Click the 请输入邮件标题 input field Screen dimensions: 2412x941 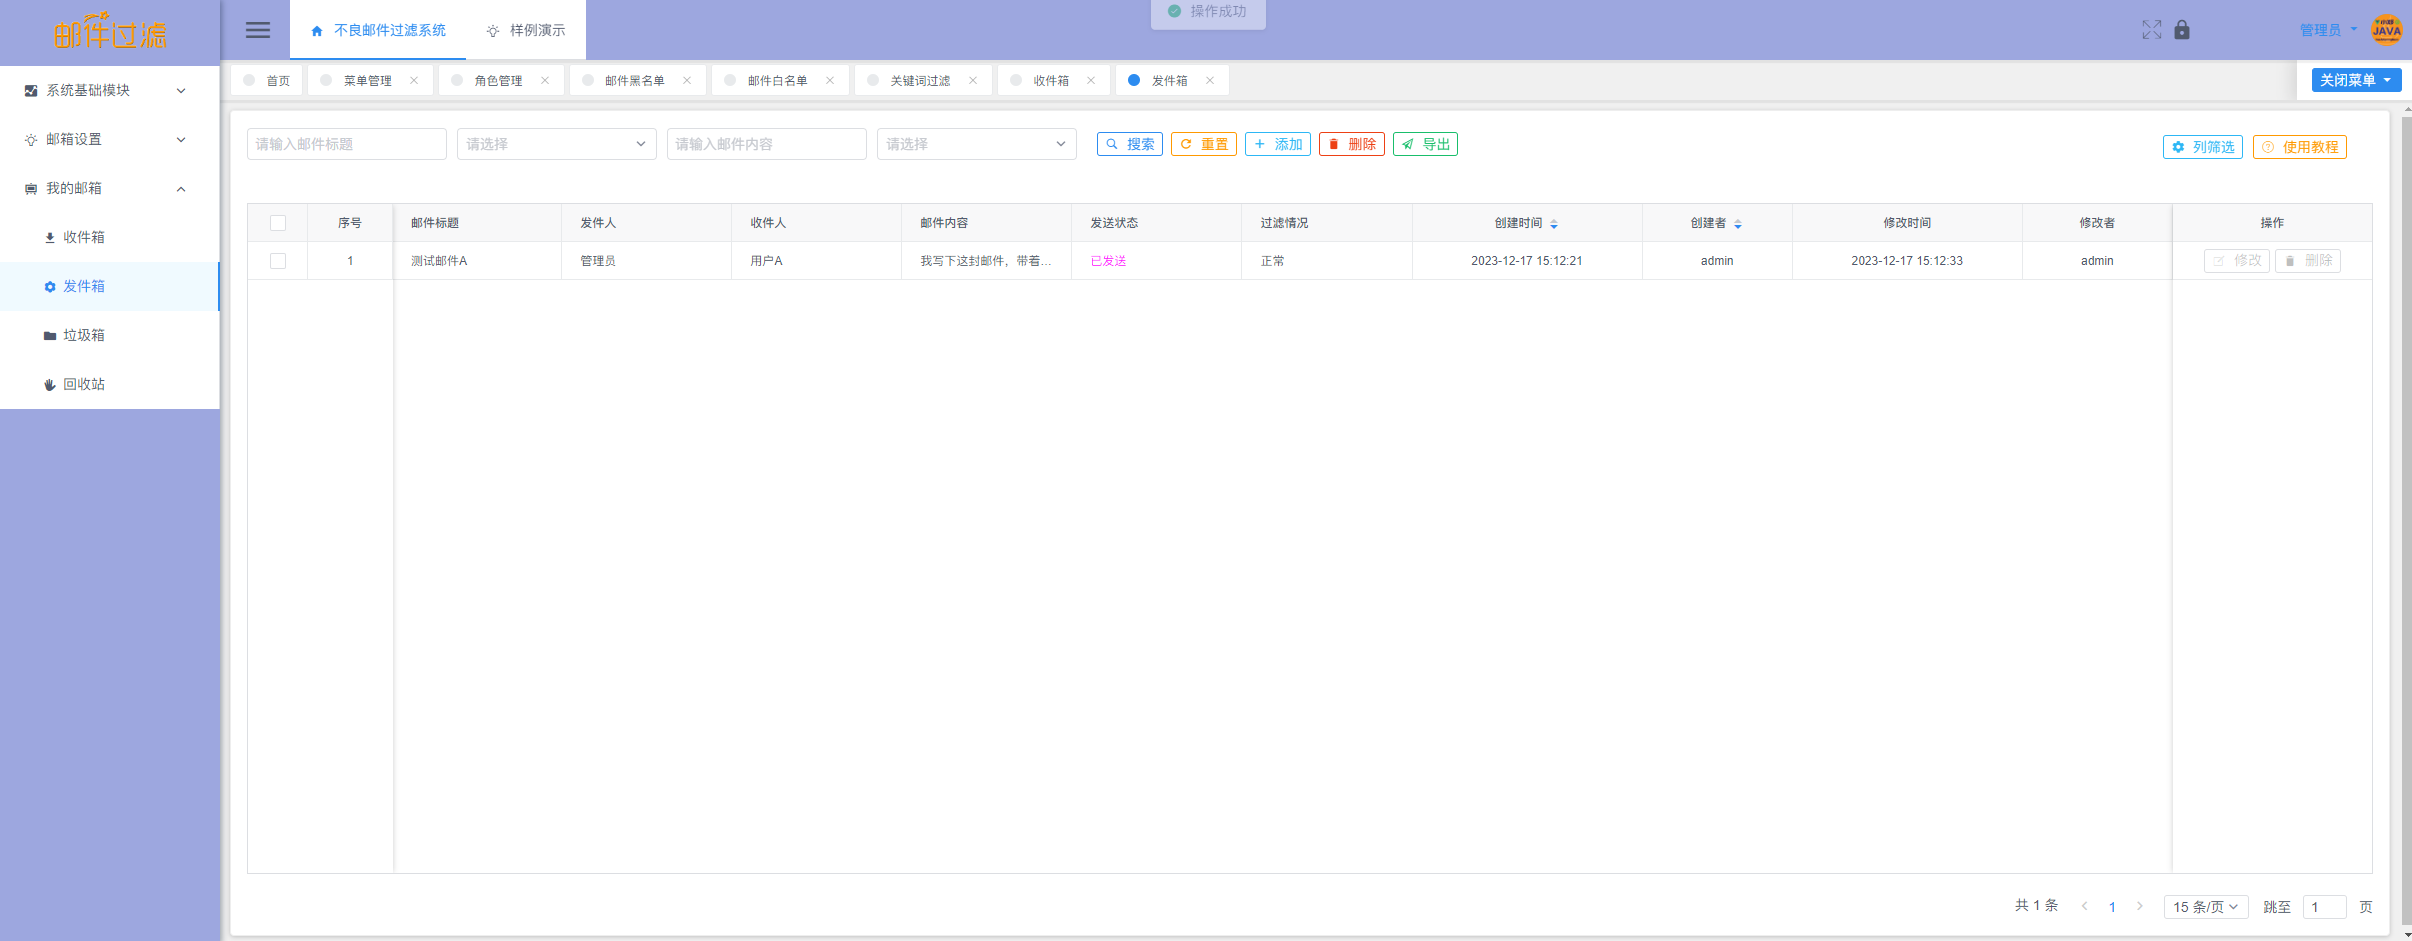tap(347, 144)
